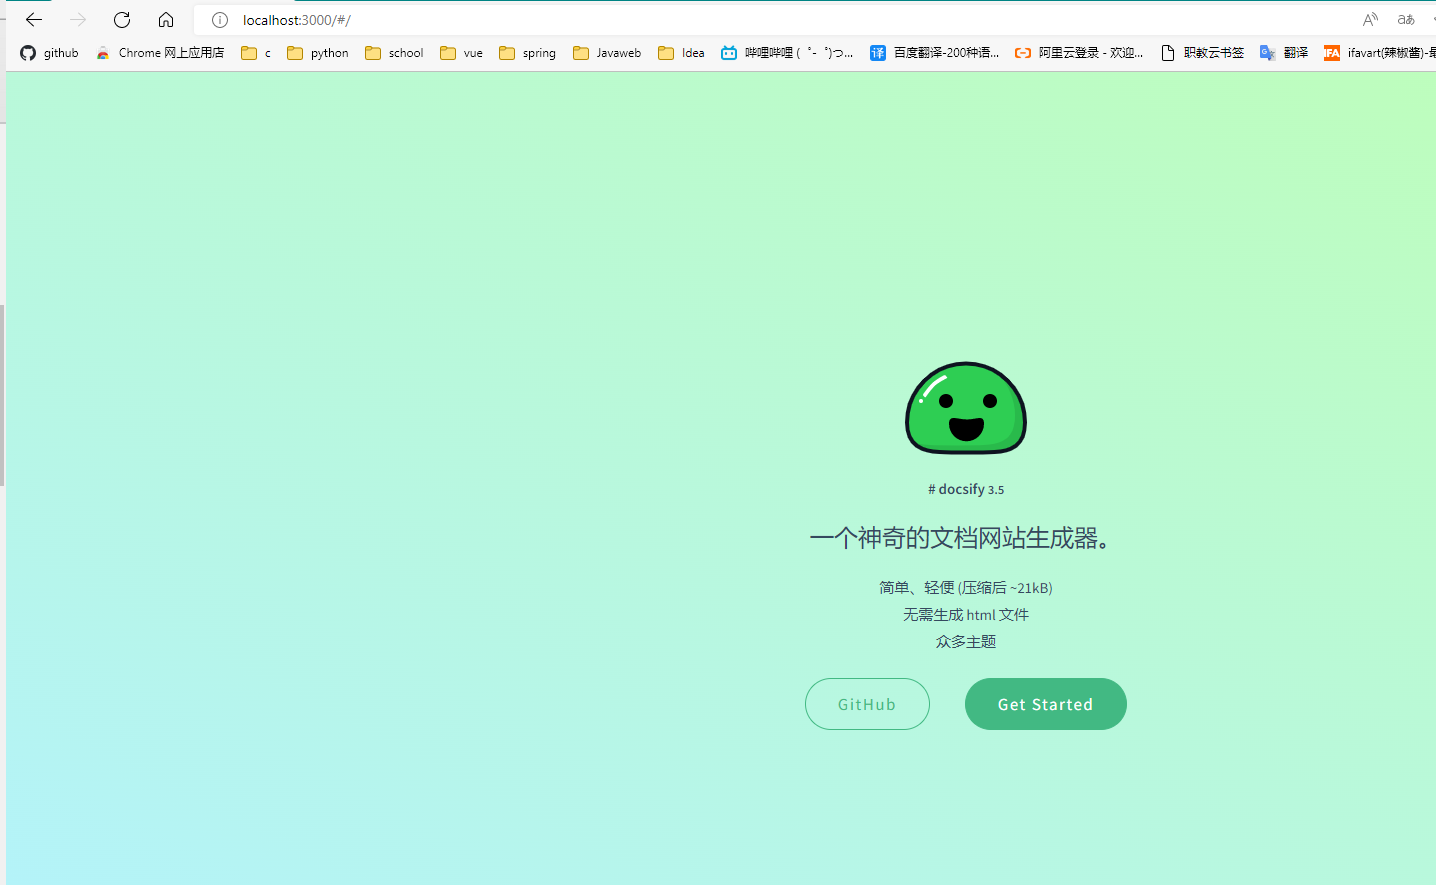Click the browser Forward arrow
Screen dimensions: 1436x885
[x=78, y=20]
